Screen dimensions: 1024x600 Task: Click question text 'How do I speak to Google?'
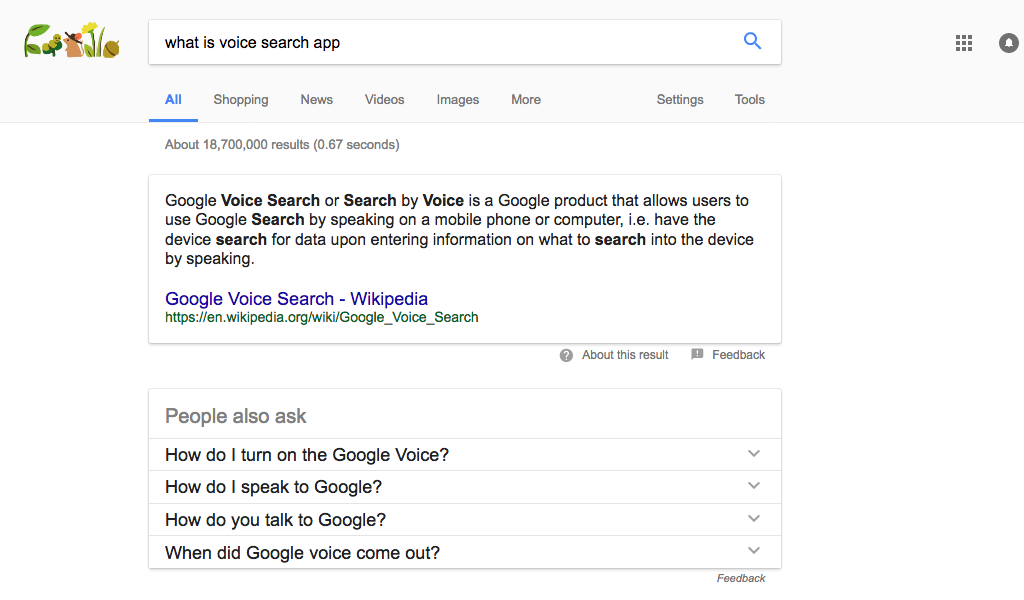(x=274, y=488)
